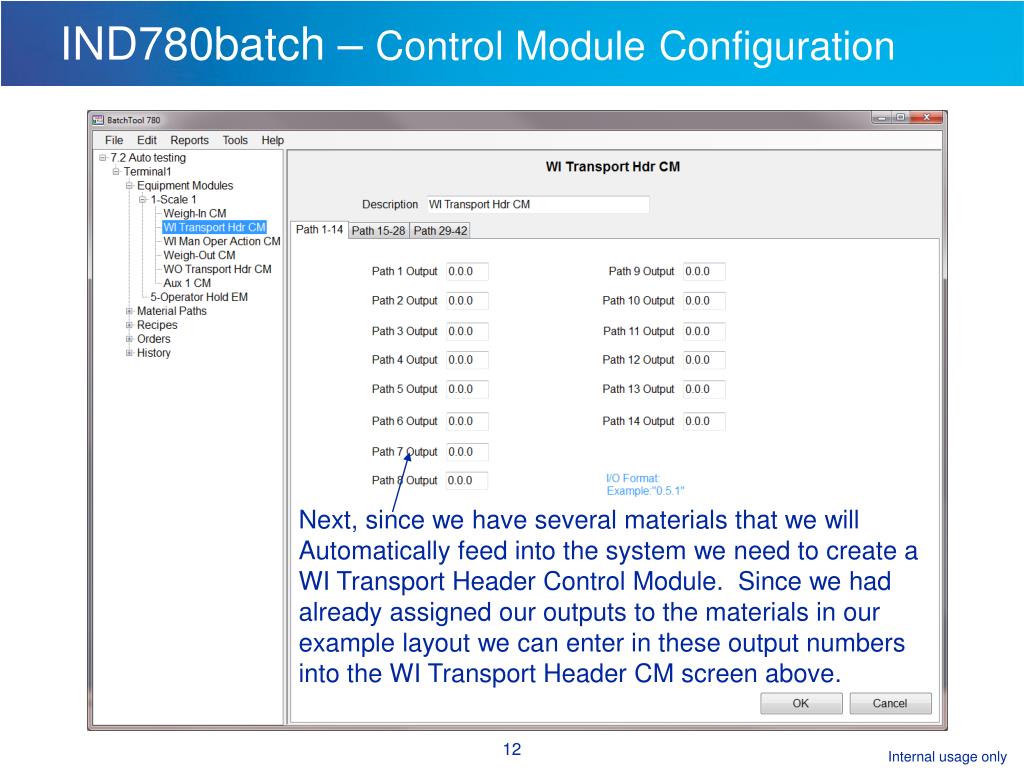
Task: Expand the Orders node
Action: point(129,339)
